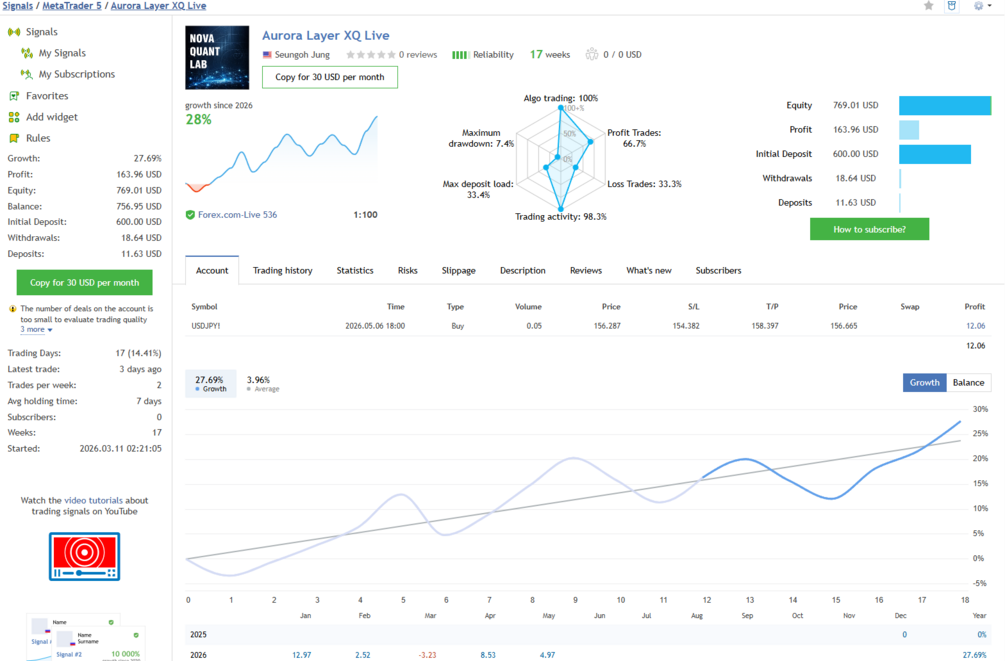Click the sidebar Copy for 30 USD per month button
The height and width of the screenshot is (661, 1005).
click(x=85, y=283)
